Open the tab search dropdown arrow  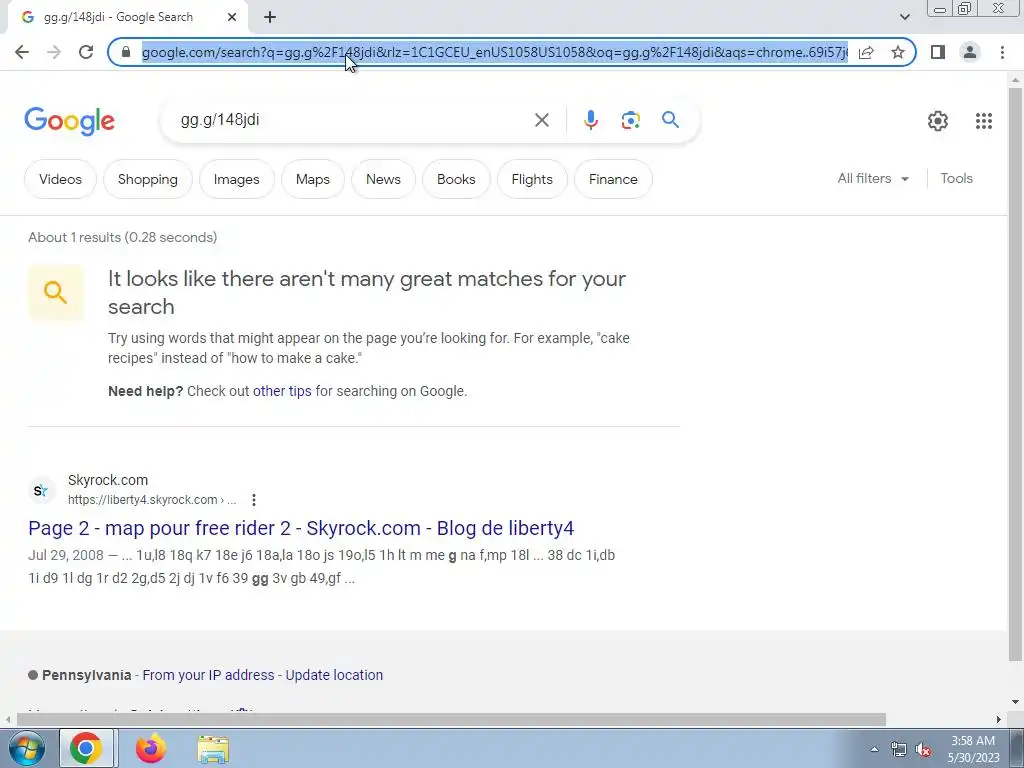click(x=904, y=17)
